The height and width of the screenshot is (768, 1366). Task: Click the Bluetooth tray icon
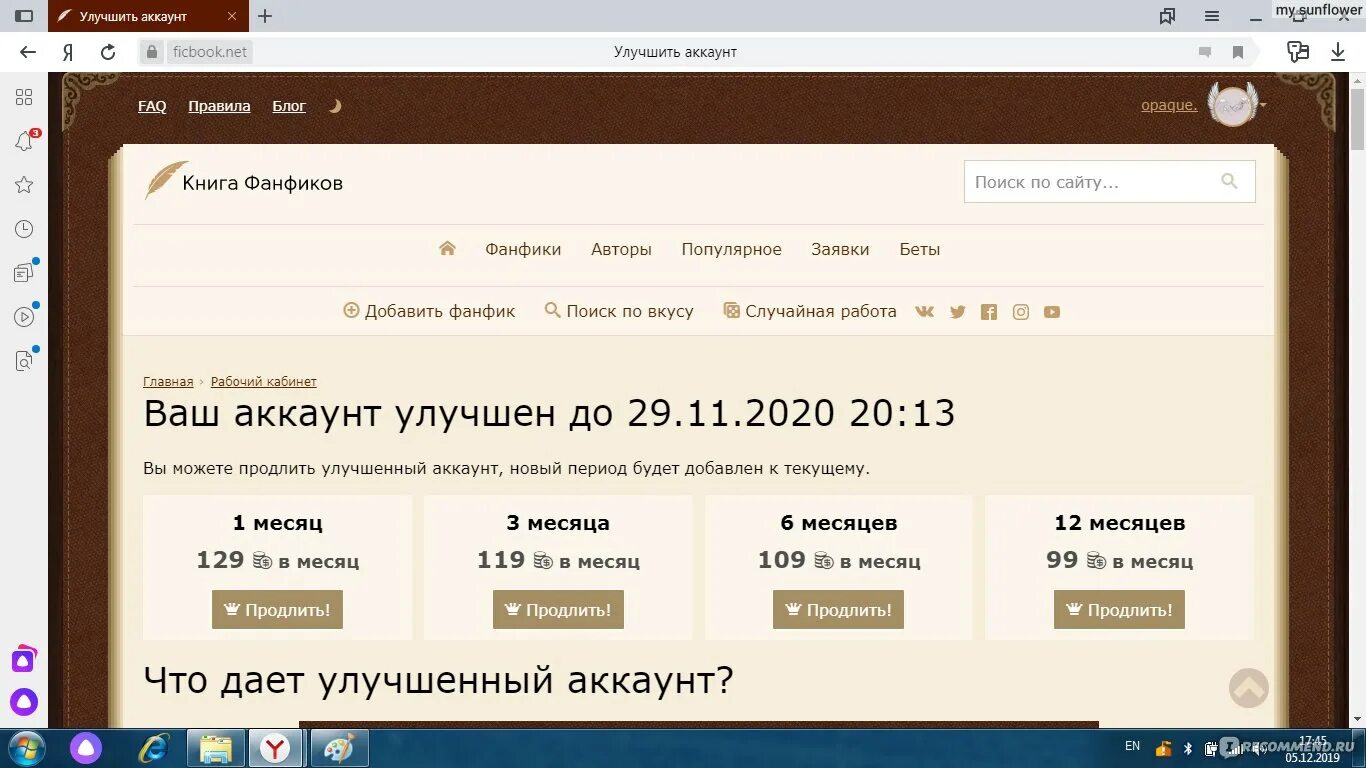[1188, 747]
